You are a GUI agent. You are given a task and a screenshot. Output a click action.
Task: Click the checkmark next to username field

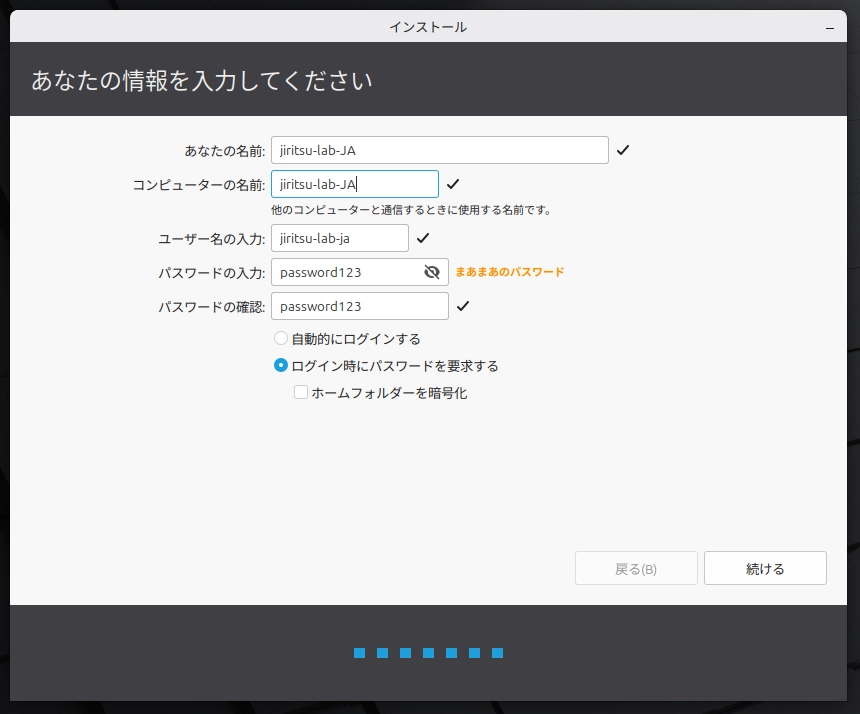coord(423,238)
